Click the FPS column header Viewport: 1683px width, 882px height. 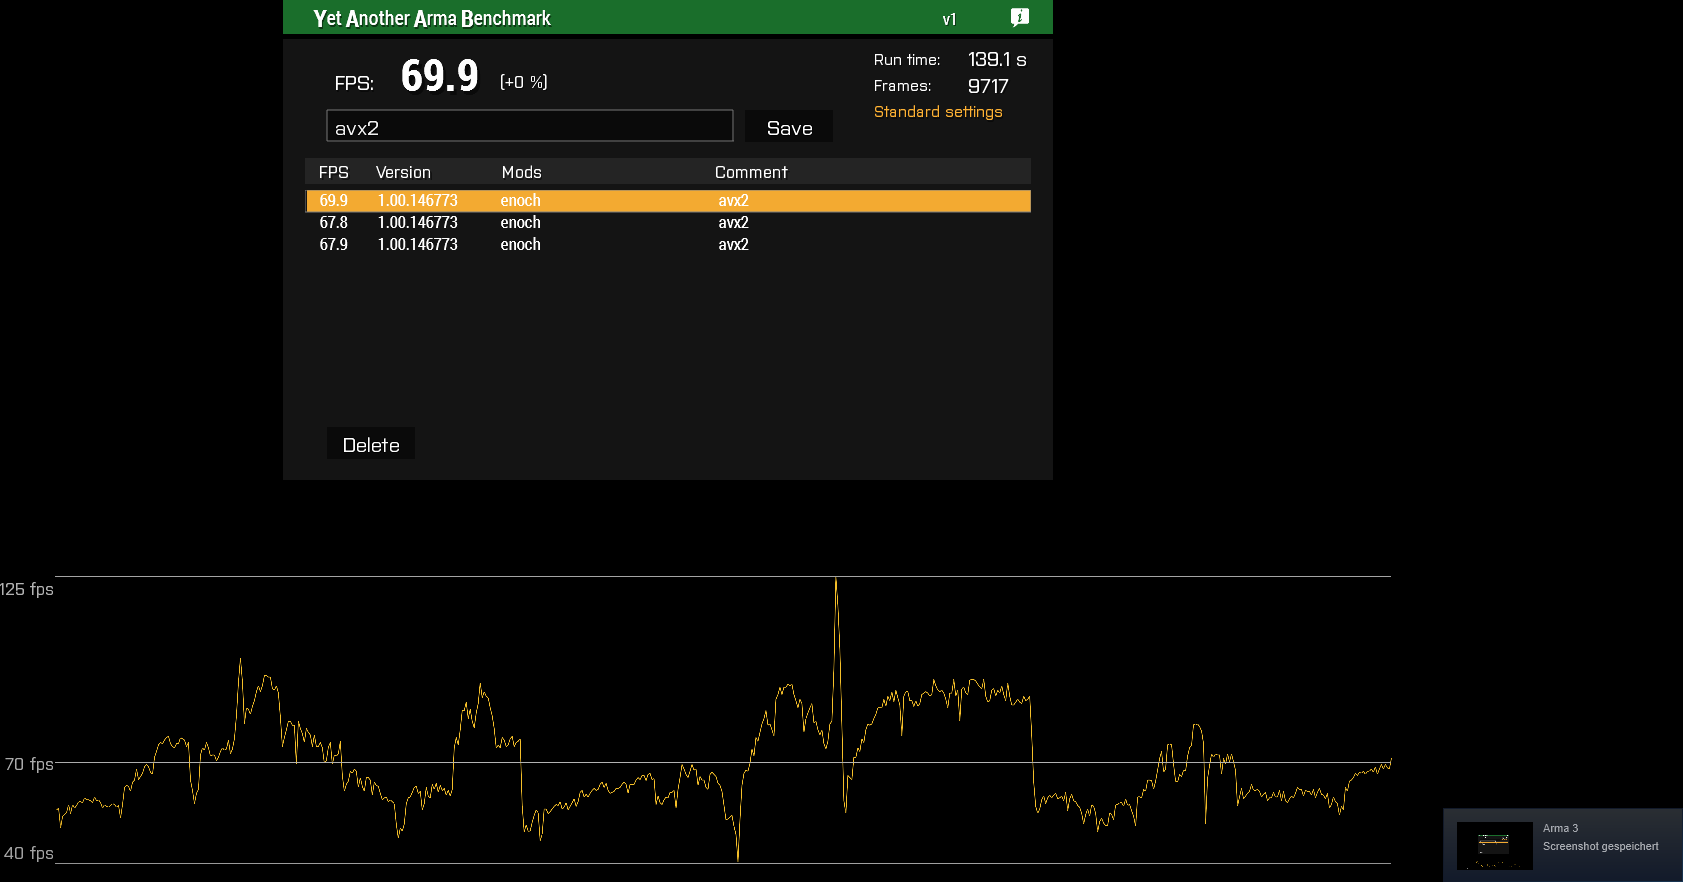334,172
